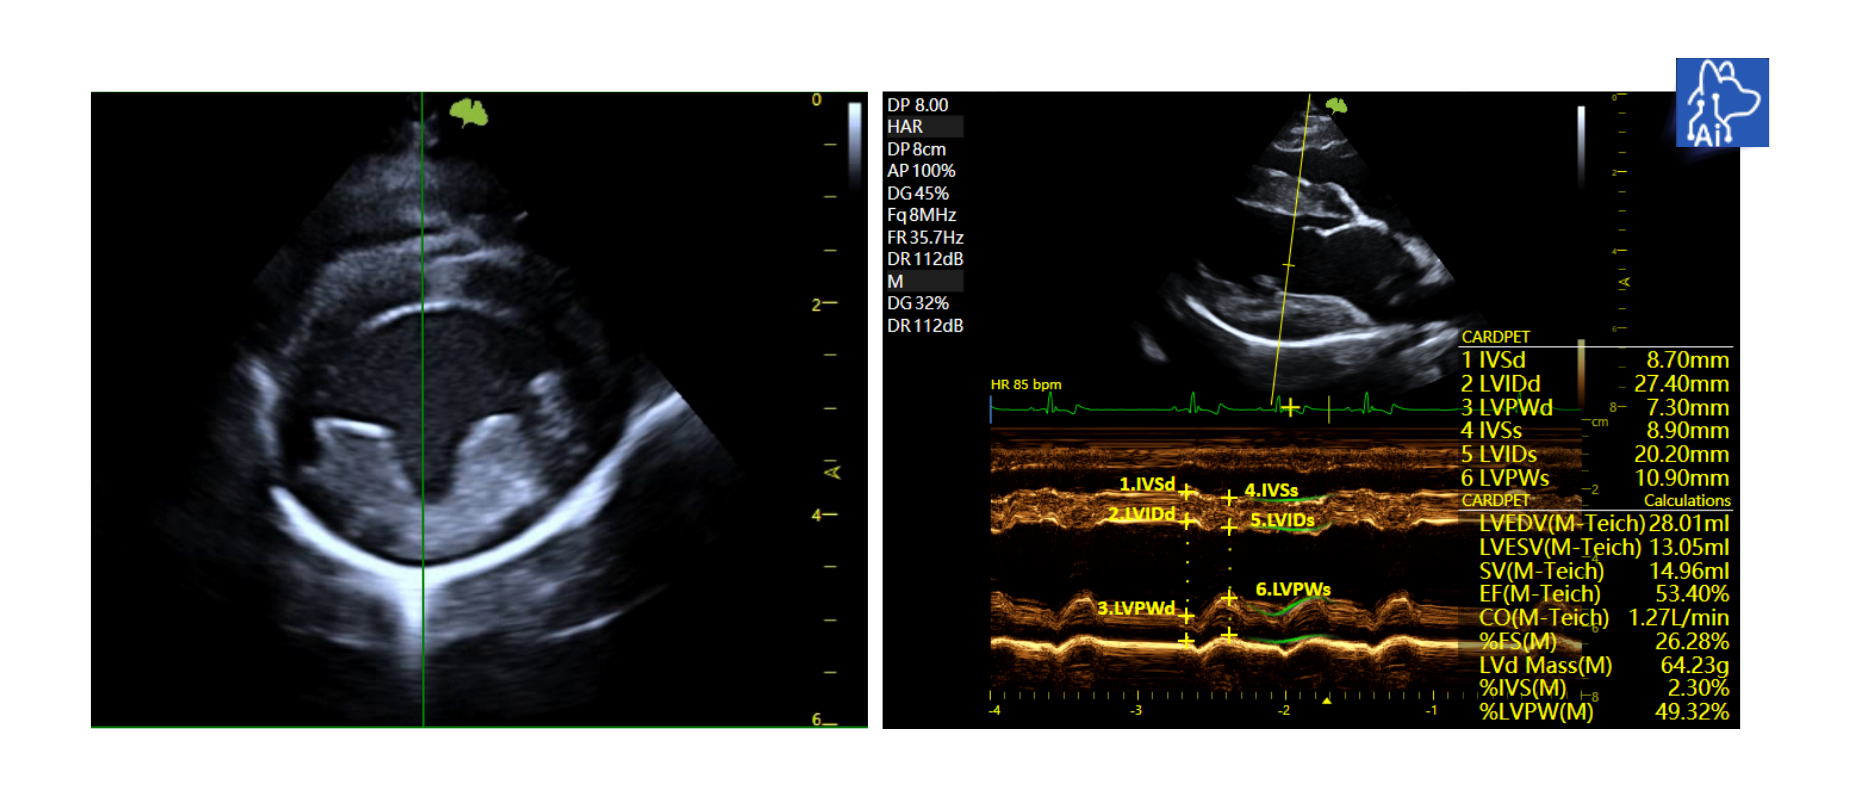1853x810 pixels.
Task: Expand the CARDPET measurements header
Action: pyautogui.click(x=1495, y=337)
